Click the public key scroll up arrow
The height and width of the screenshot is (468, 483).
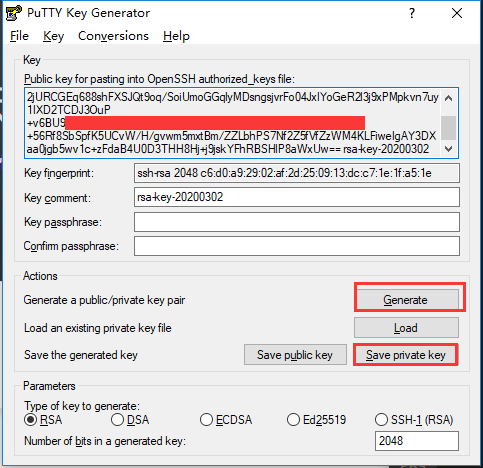449,98
